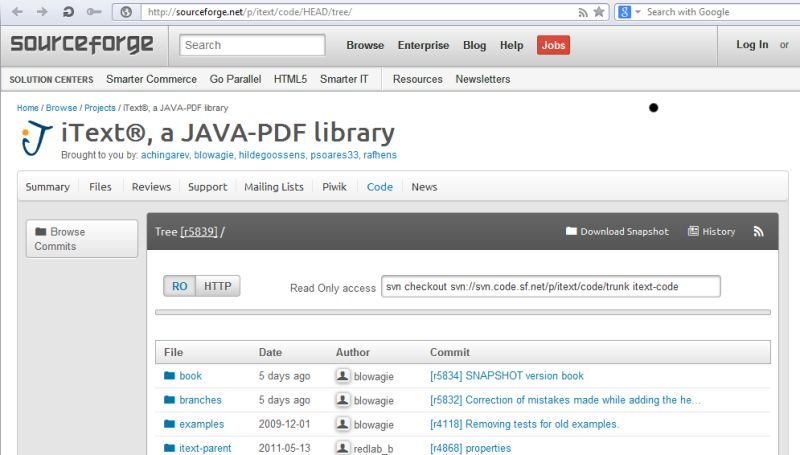Open the hildegoossens author profile
Image resolution: width=800 pixels, height=455 pixels.
(272, 155)
